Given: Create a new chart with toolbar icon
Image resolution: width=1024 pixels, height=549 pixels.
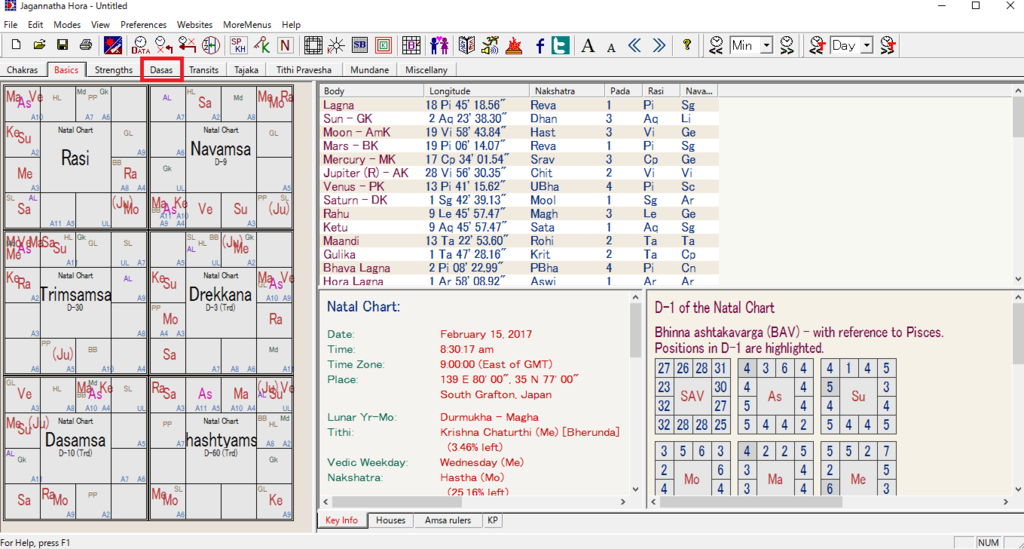Looking at the screenshot, I should 16,45.
